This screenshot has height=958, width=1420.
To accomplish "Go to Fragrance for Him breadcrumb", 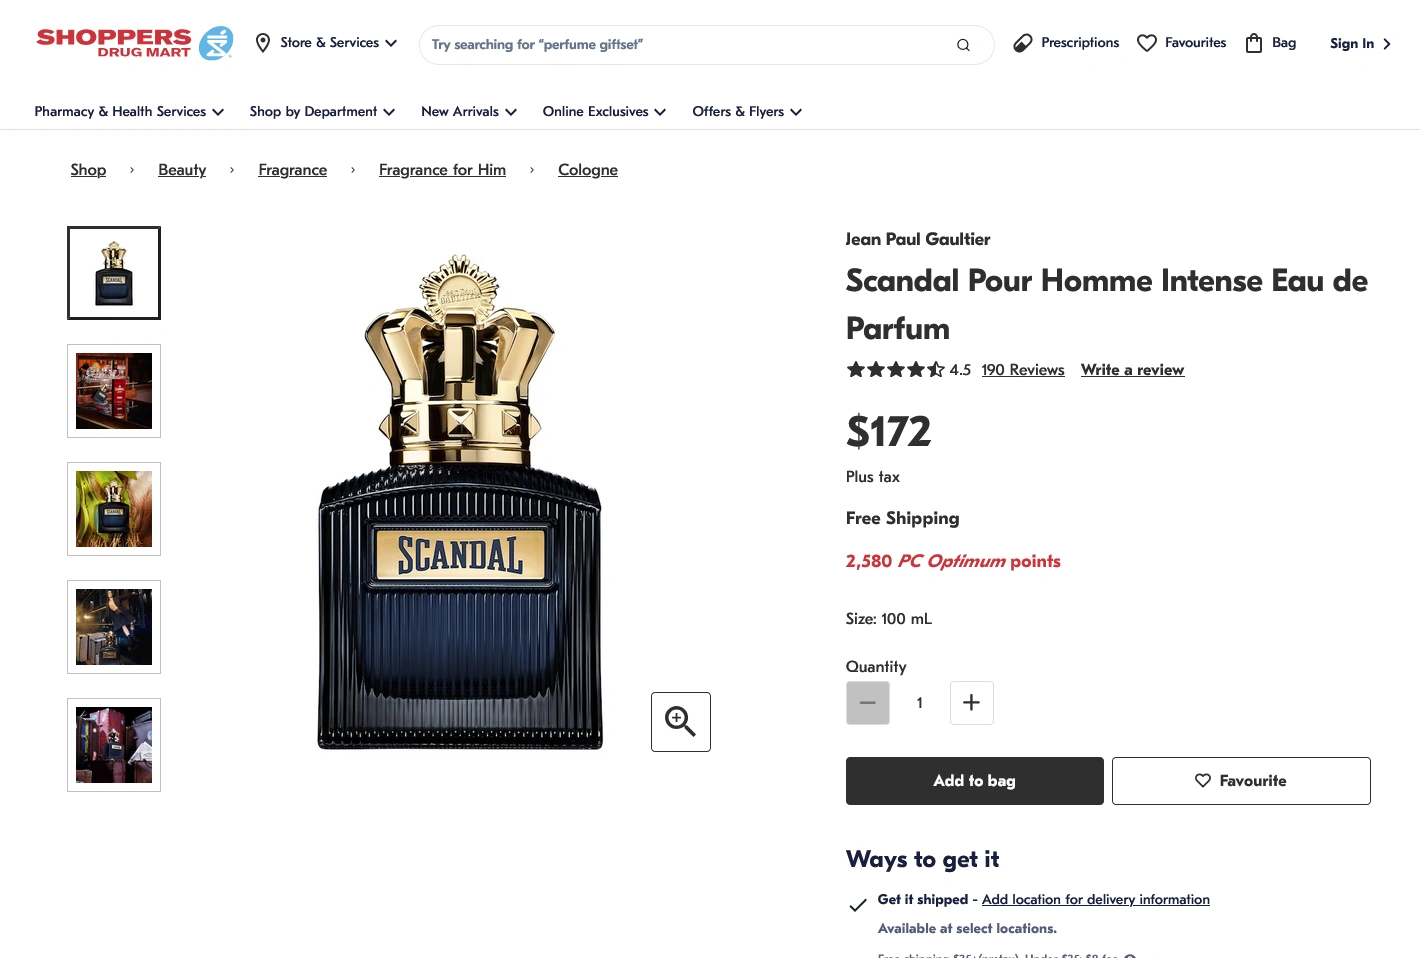I will click(x=442, y=170).
